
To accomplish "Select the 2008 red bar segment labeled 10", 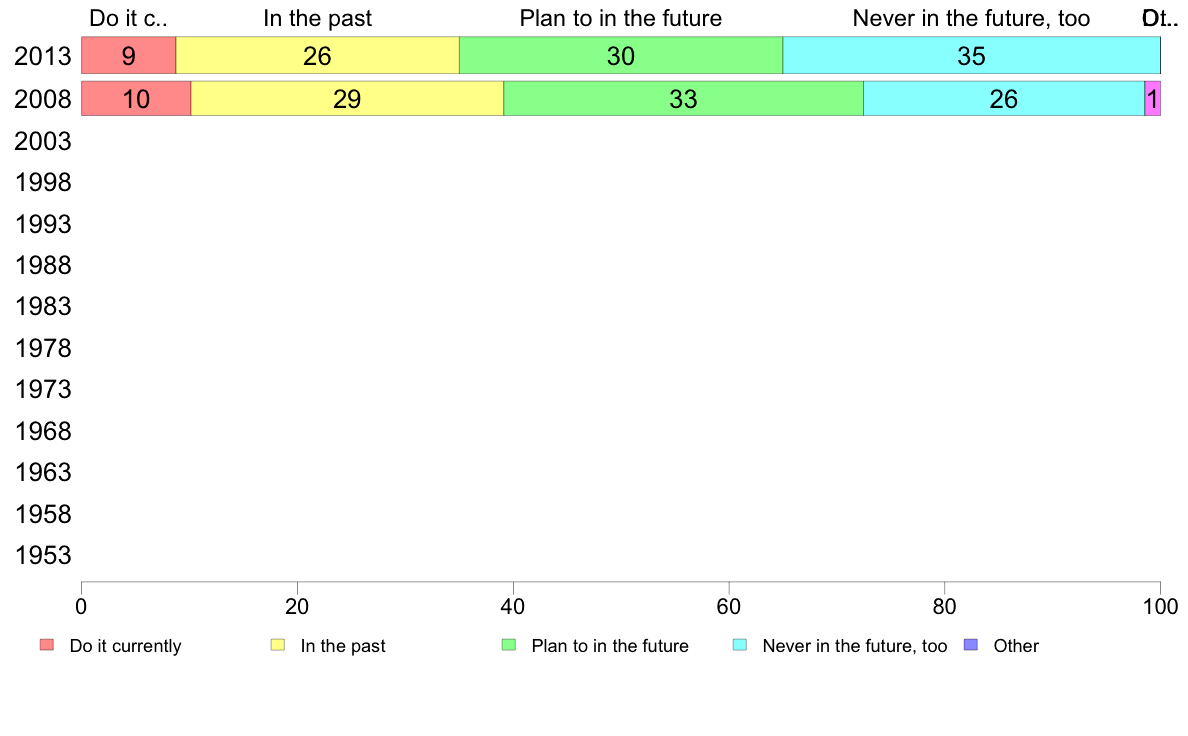I will coord(136,99).
